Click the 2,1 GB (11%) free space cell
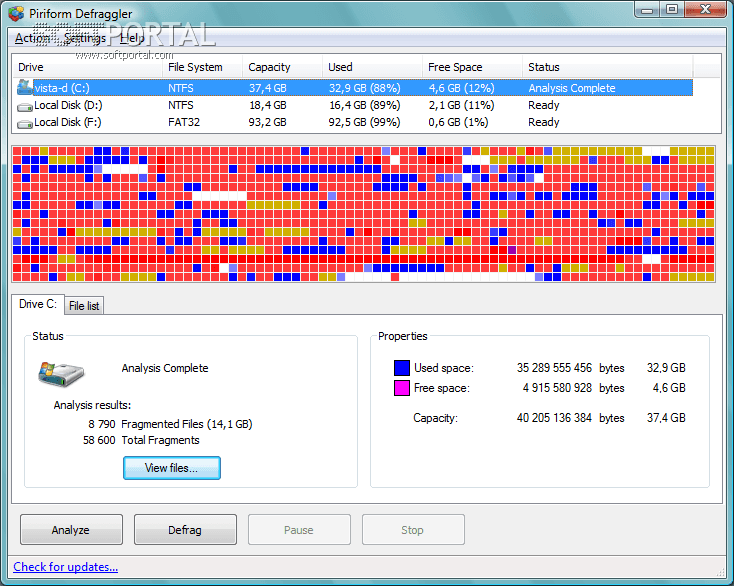Screen dimensions: 734x586 (461, 105)
